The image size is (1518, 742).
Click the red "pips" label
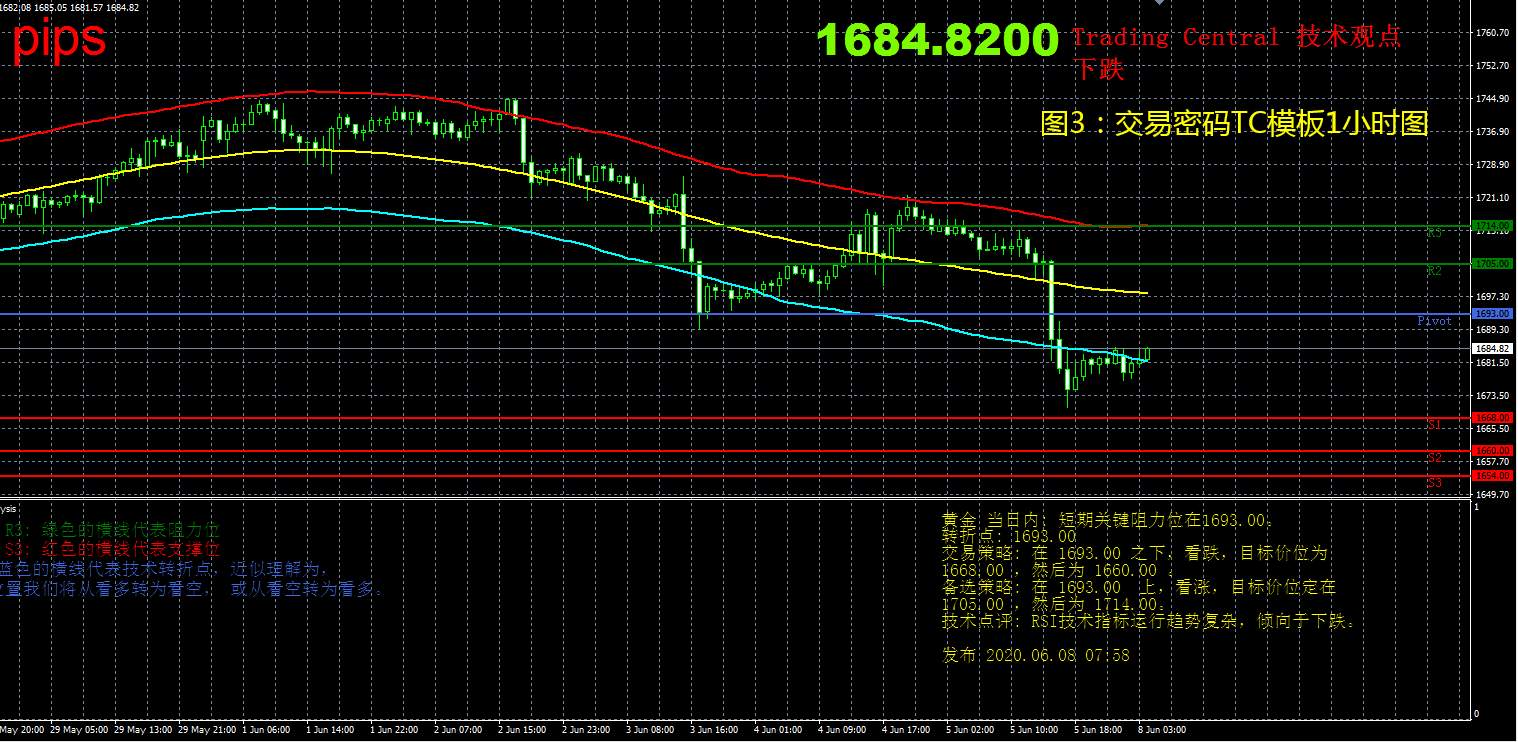click(x=58, y=40)
